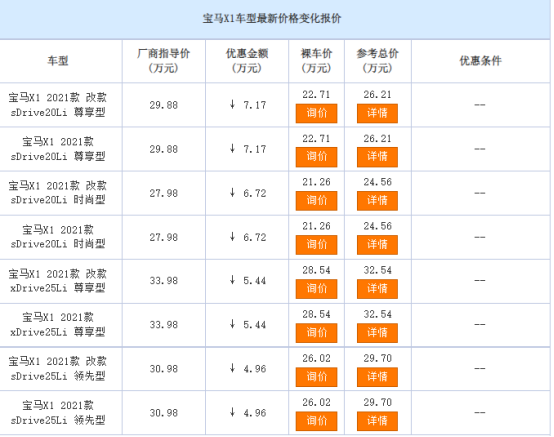Click bare price 28.54 in non-改款 xDrive25Li 尊享型 row
Screen dimensions: 554x437
coord(316,314)
